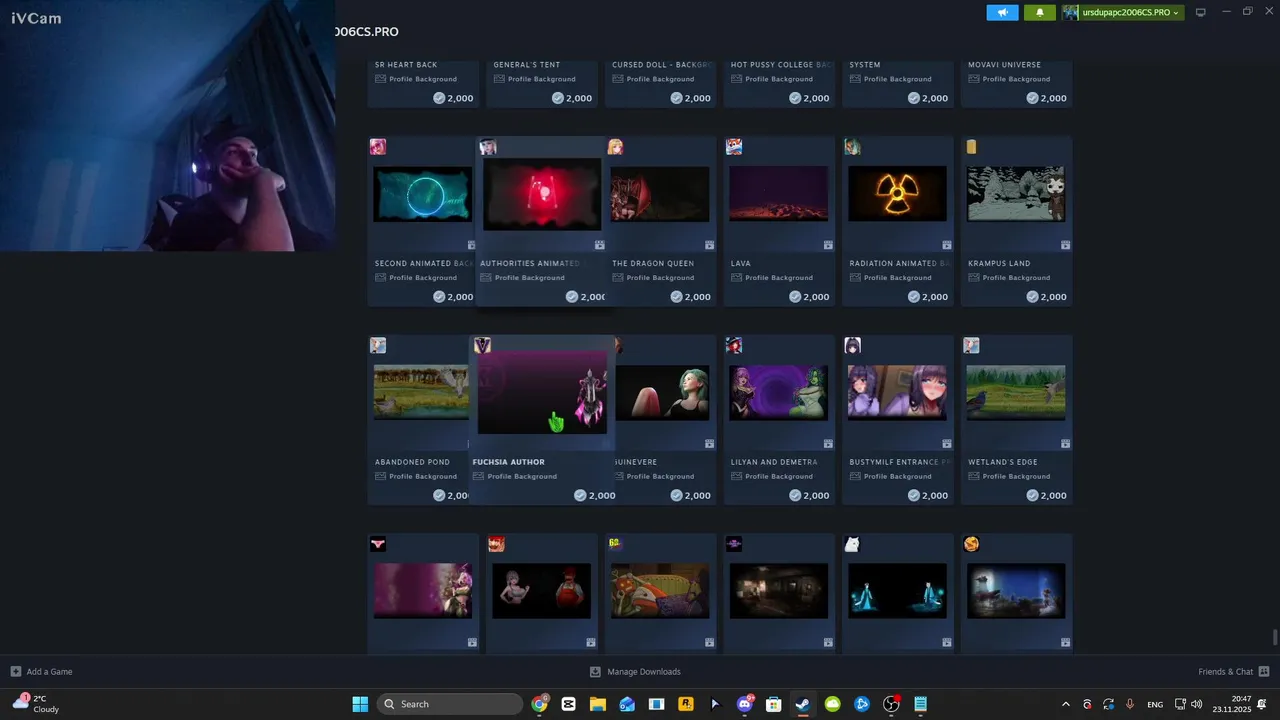This screenshot has height=720, width=1280.
Task: Open the Krampus Land snowy thumbnail
Action: click(x=1016, y=193)
